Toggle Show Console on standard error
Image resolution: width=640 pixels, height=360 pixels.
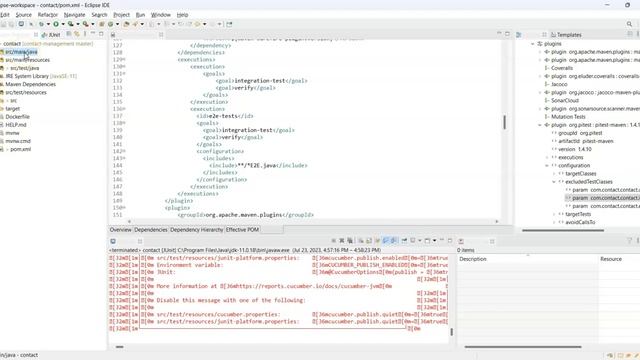click(x=393, y=241)
